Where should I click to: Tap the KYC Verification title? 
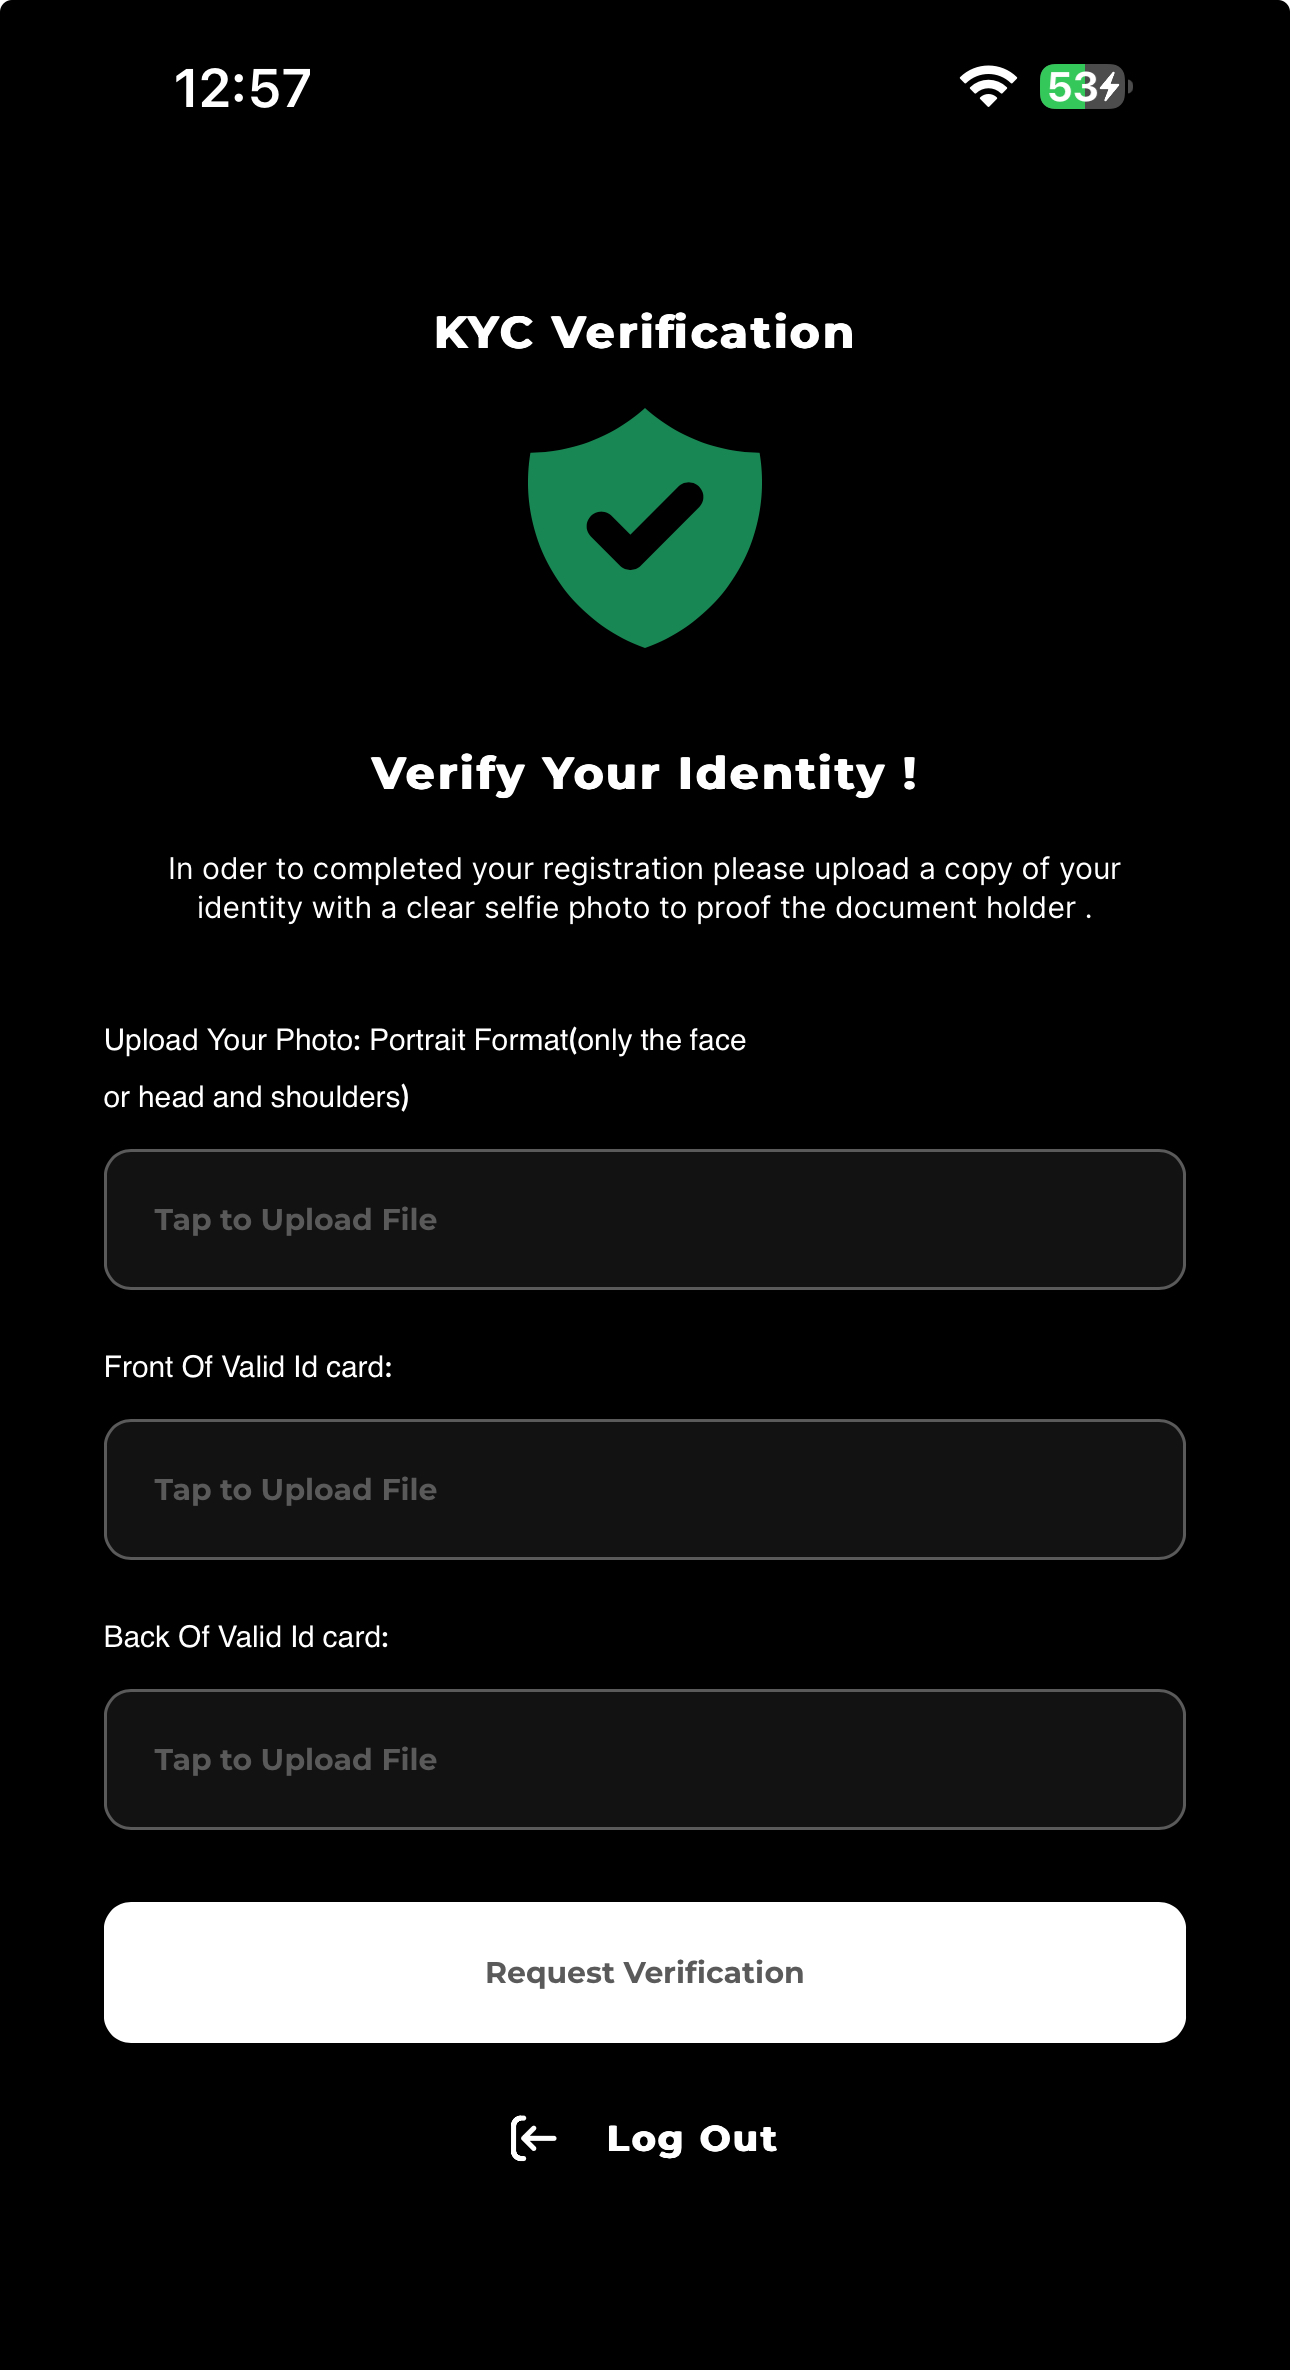(645, 332)
